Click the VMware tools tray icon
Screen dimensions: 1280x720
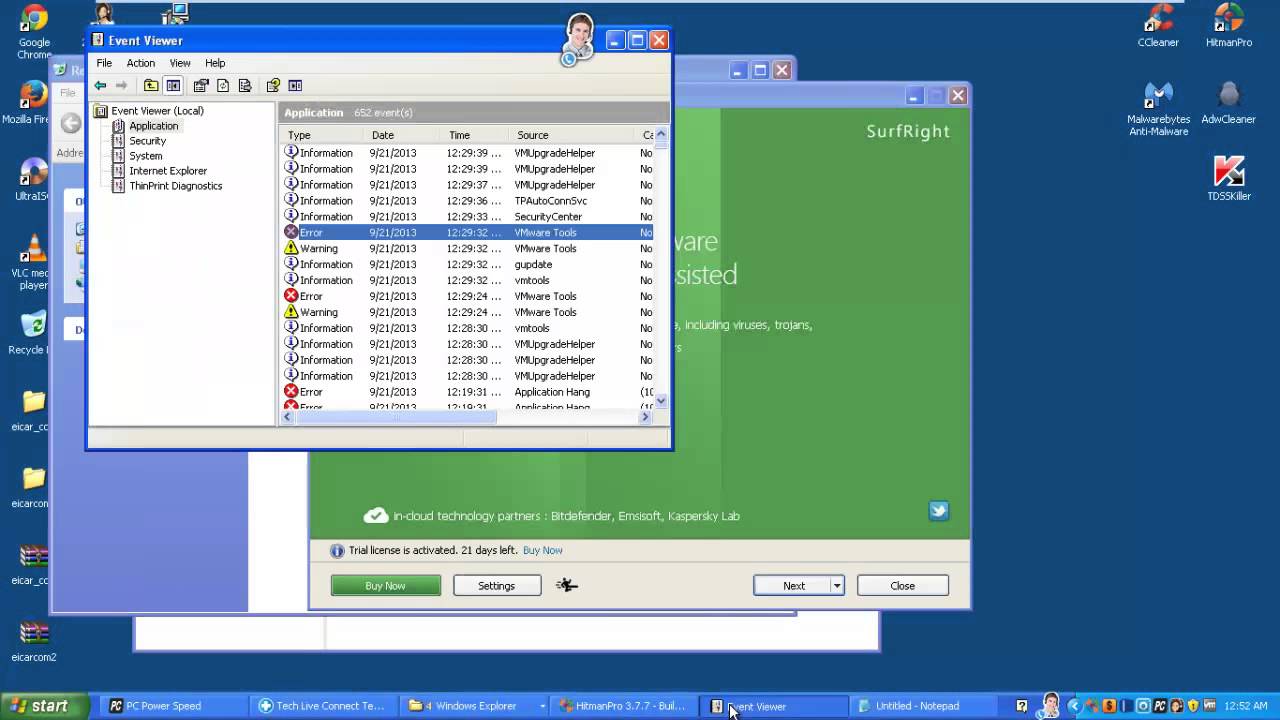click(1209, 706)
